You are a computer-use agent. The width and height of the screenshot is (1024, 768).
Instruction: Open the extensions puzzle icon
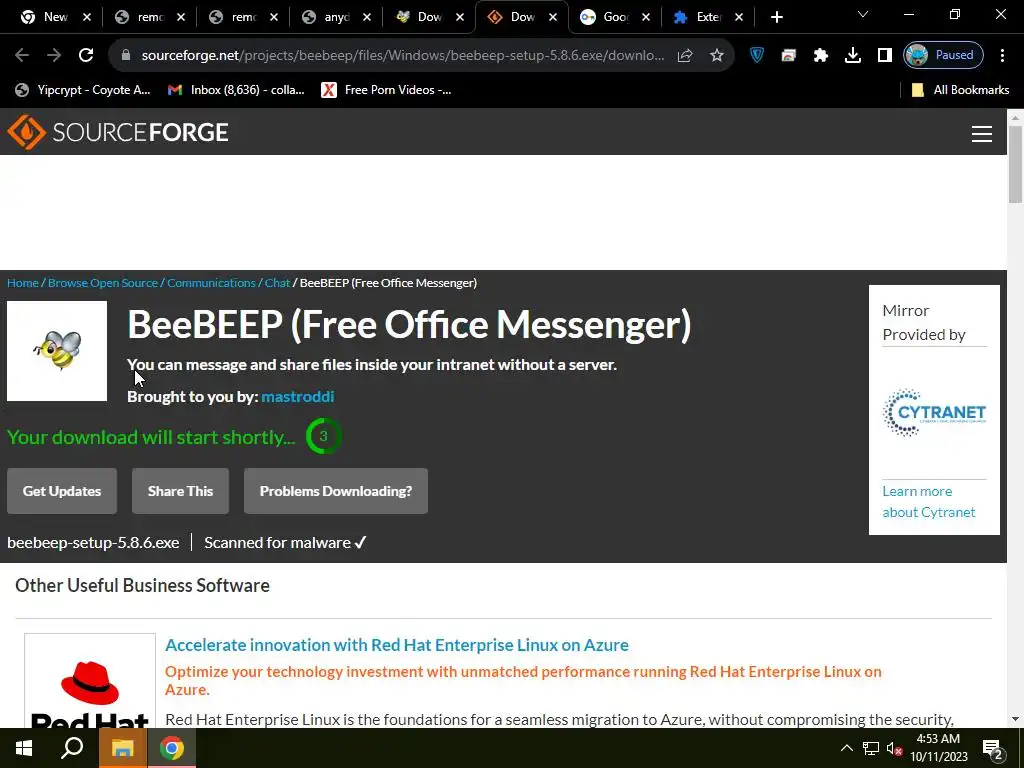click(821, 56)
